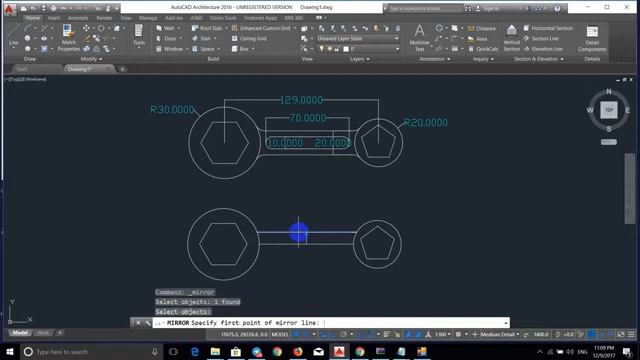Click the Move tool in Modify panel
The image size is (640, 360).
(86, 28)
